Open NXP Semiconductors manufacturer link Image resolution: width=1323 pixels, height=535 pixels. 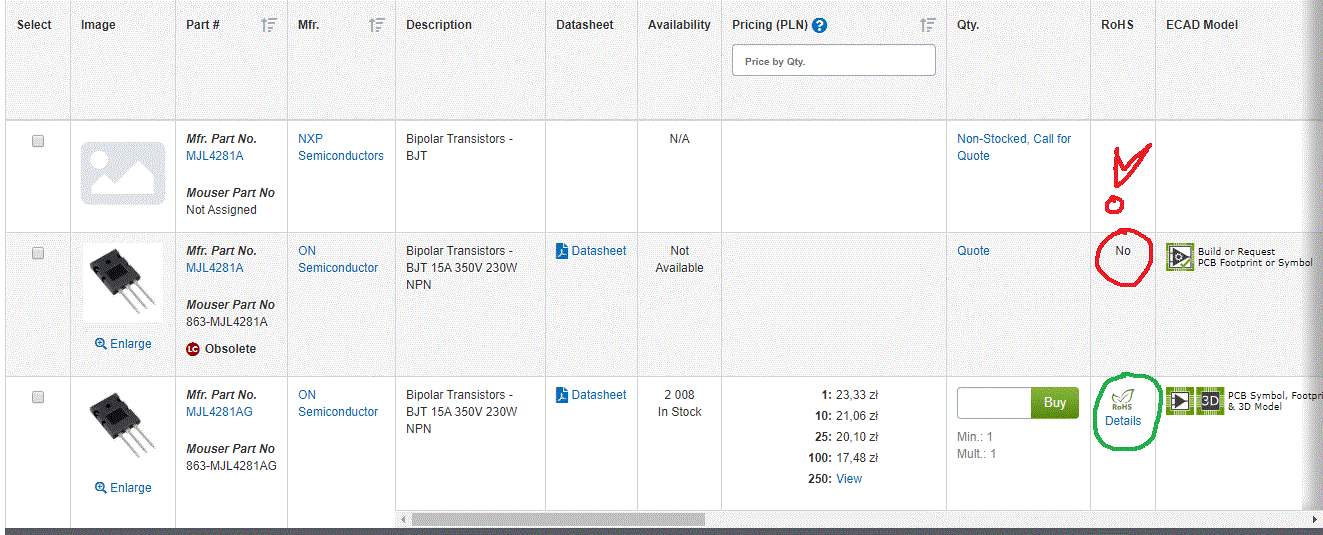coord(341,147)
